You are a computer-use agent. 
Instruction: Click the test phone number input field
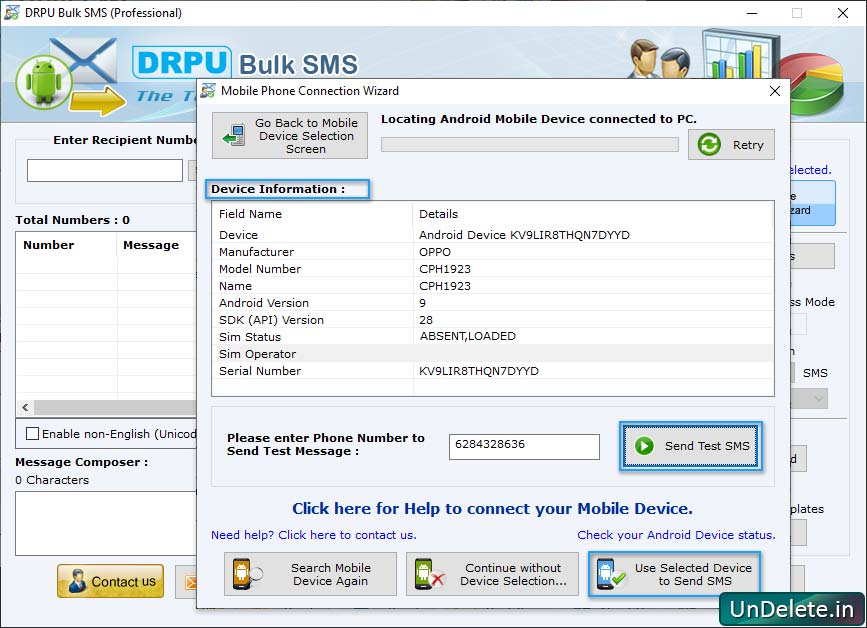tap(524, 447)
